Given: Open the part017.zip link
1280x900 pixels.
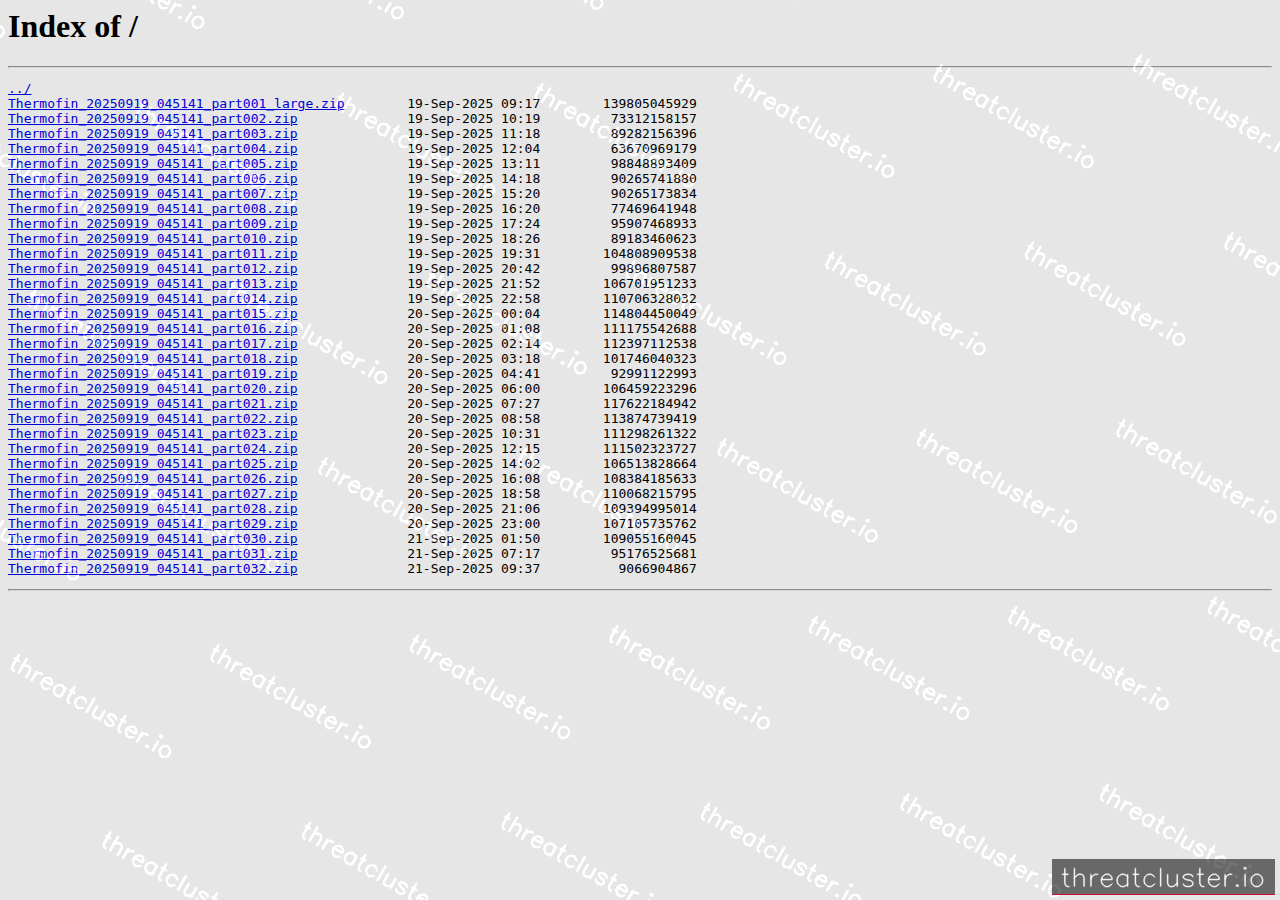Looking at the screenshot, I should pyautogui.click(x=153, y=344).
